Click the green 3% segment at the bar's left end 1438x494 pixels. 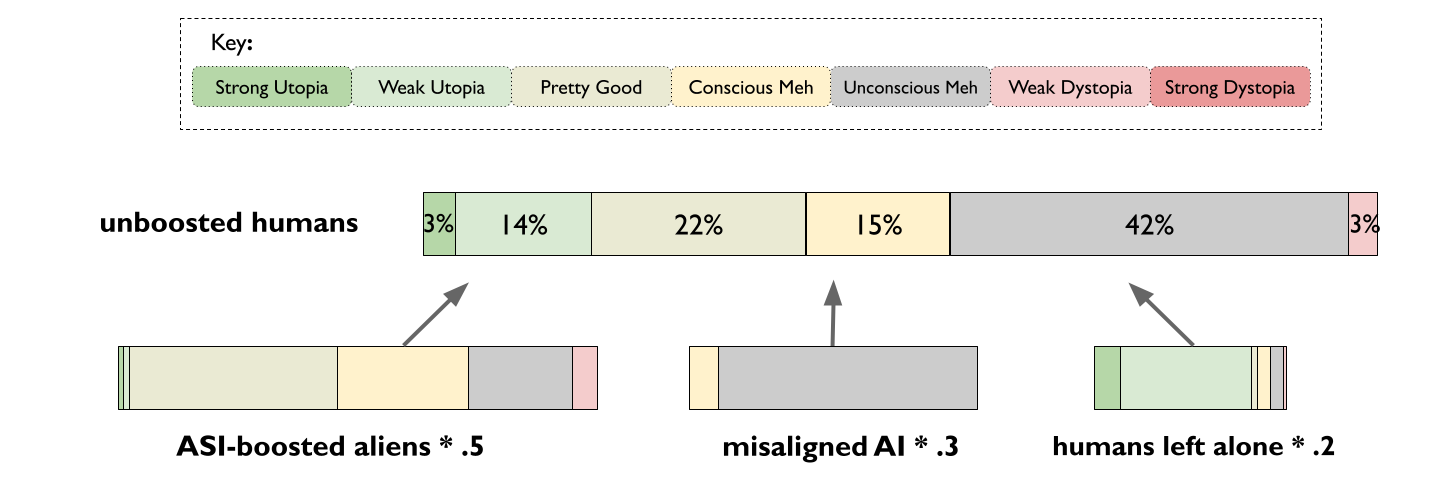(x=439, y=225)
